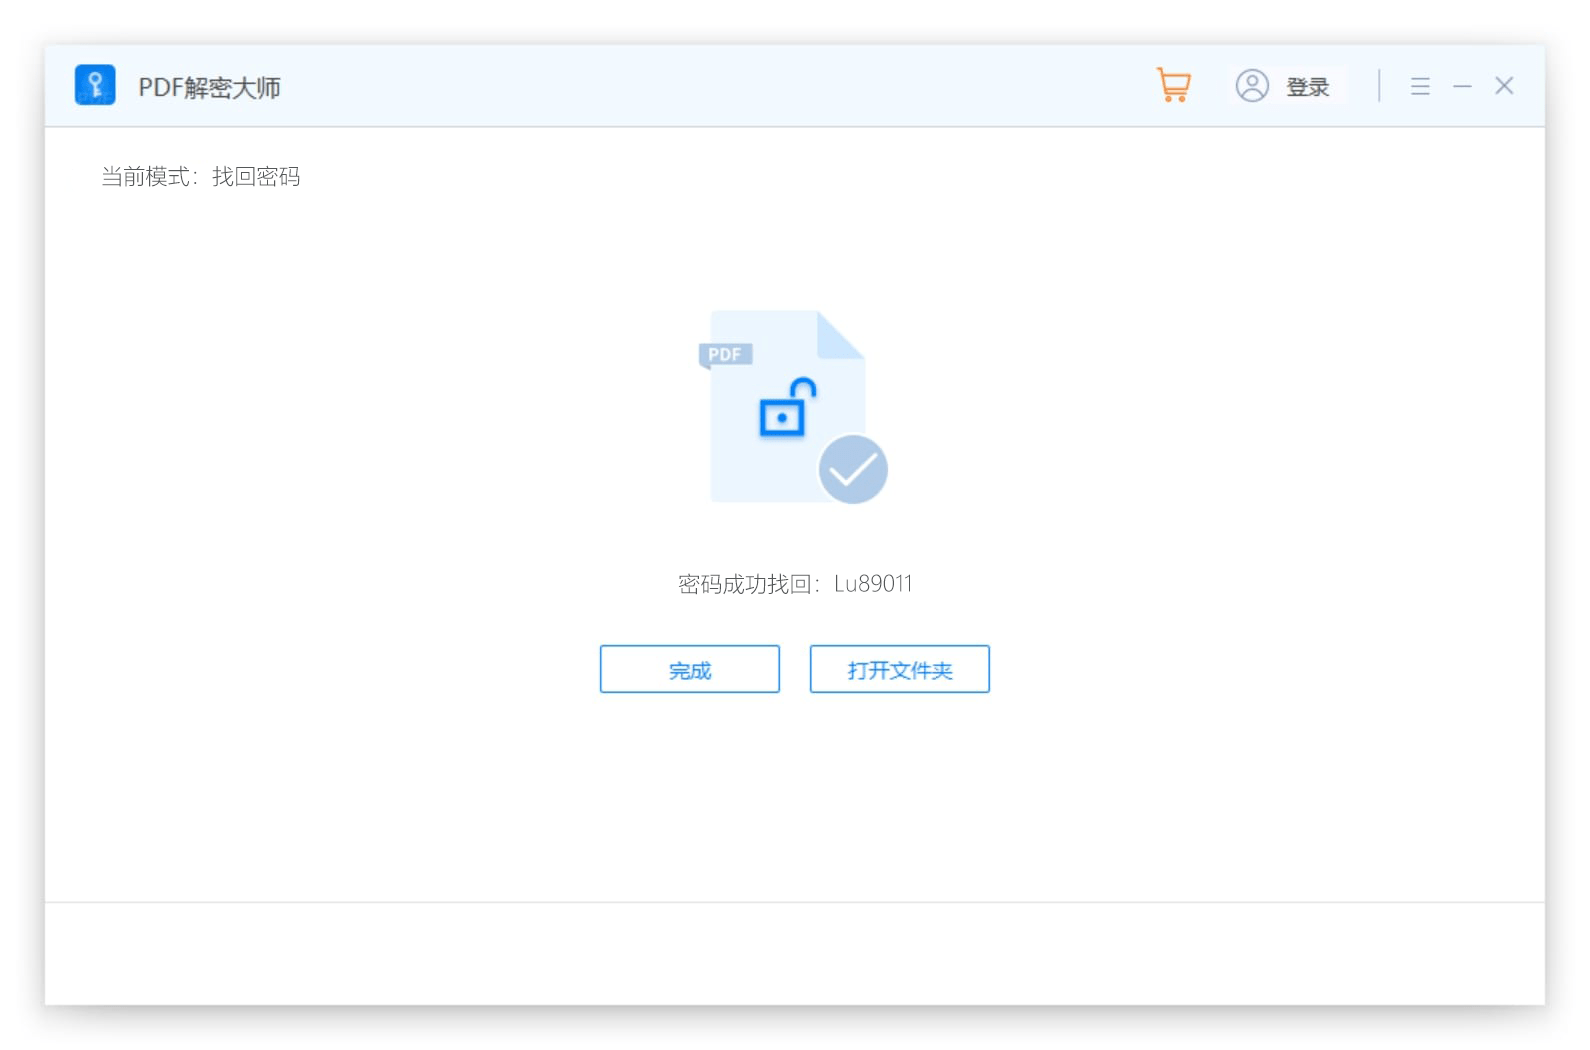Click the vertical divider beside 登录
This screenshot has height=1050, width=1590.
1379,86
